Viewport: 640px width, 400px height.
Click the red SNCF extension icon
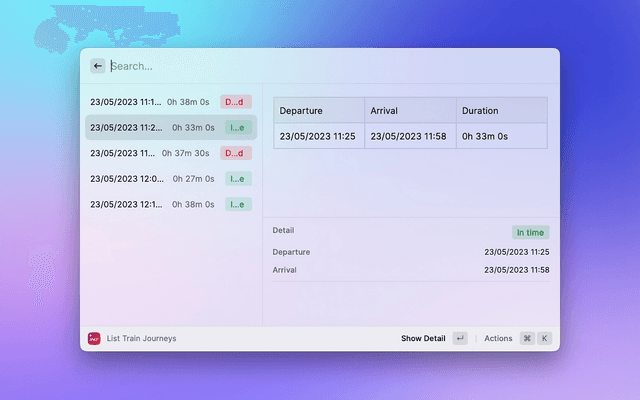[95, 339]
